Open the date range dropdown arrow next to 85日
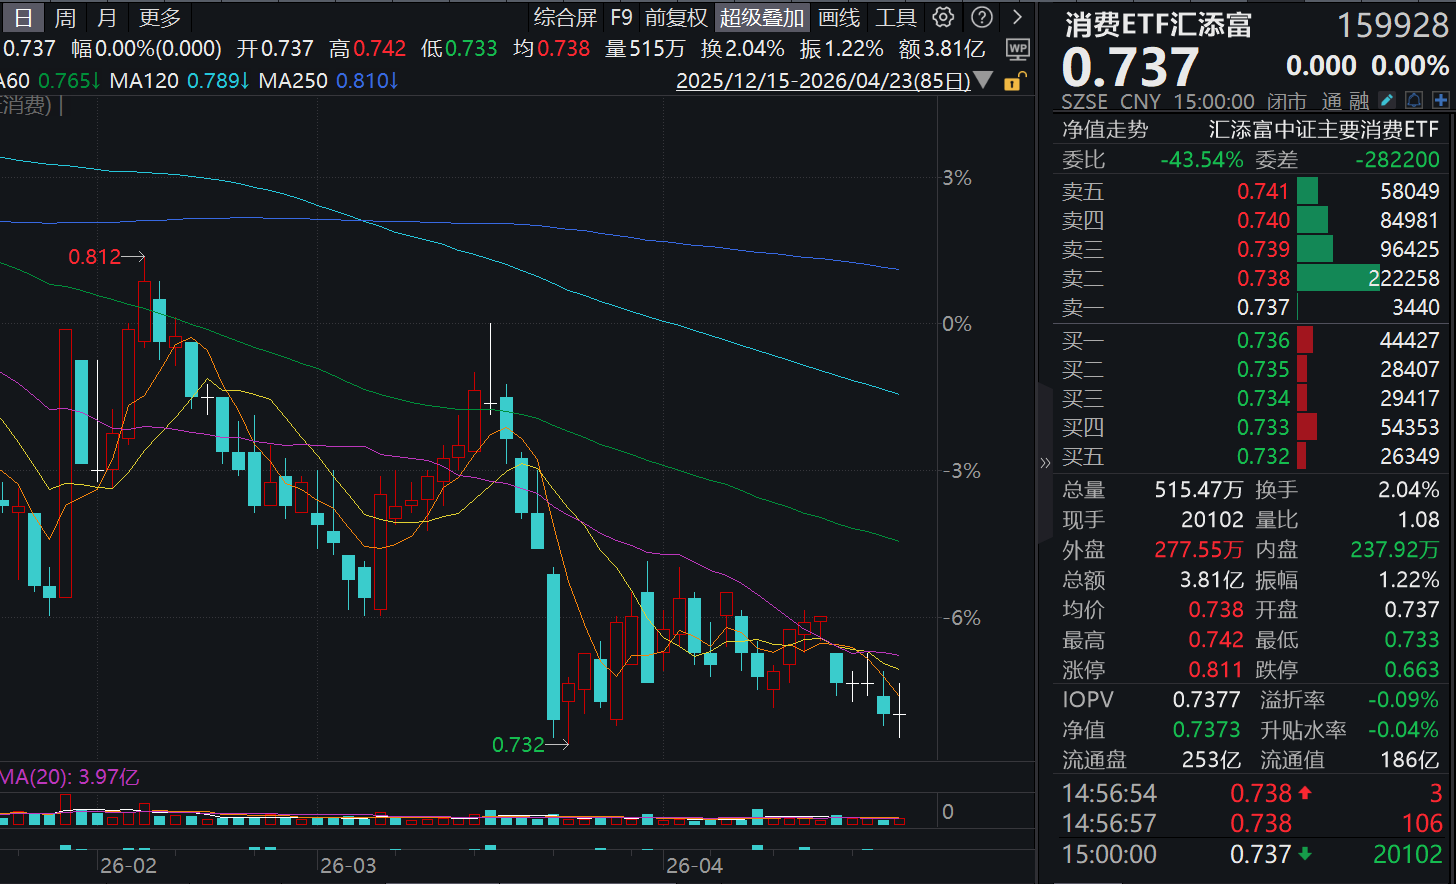This screenshot has width=1456, height=884. point(983,81)
